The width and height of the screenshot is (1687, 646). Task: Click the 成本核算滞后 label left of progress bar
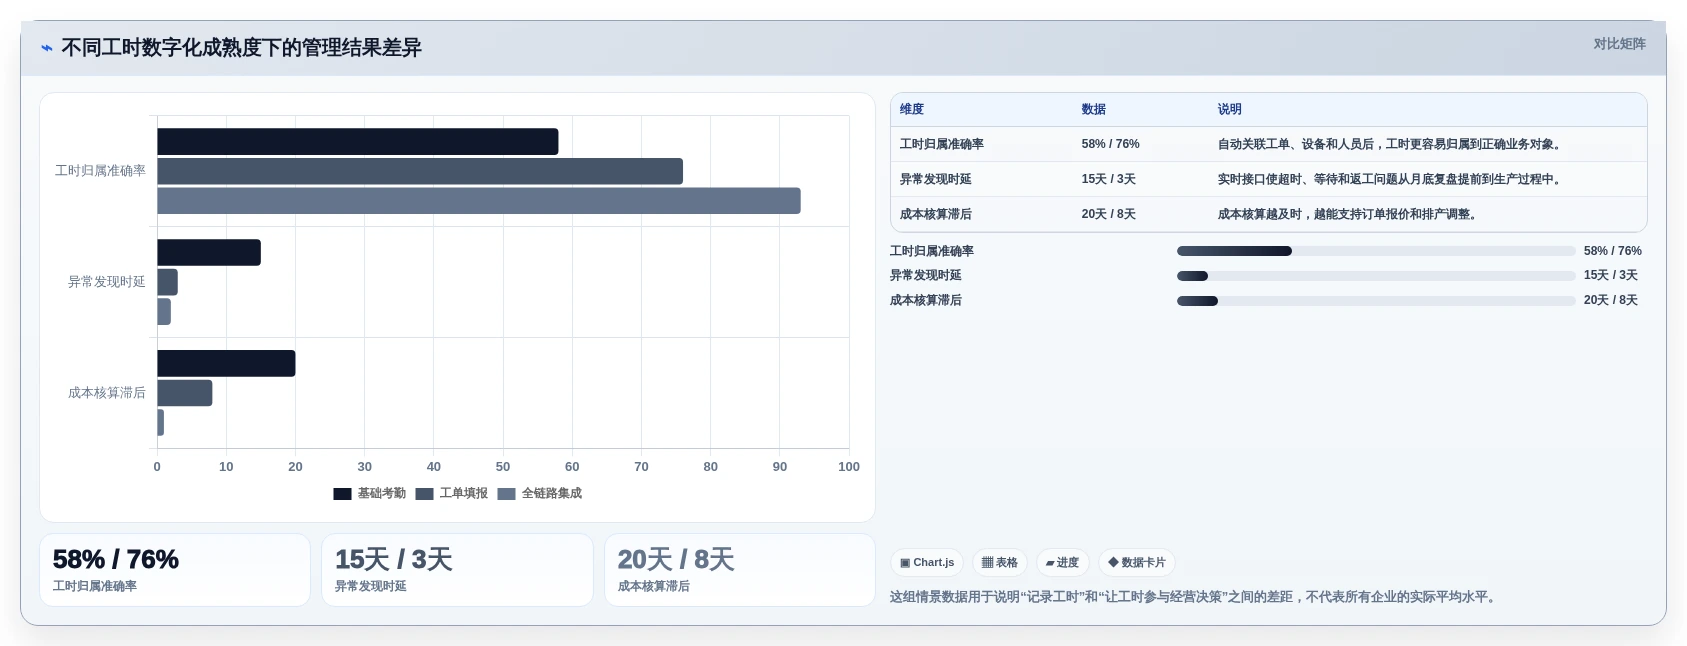pyautogui.click(x=926, y=301)
